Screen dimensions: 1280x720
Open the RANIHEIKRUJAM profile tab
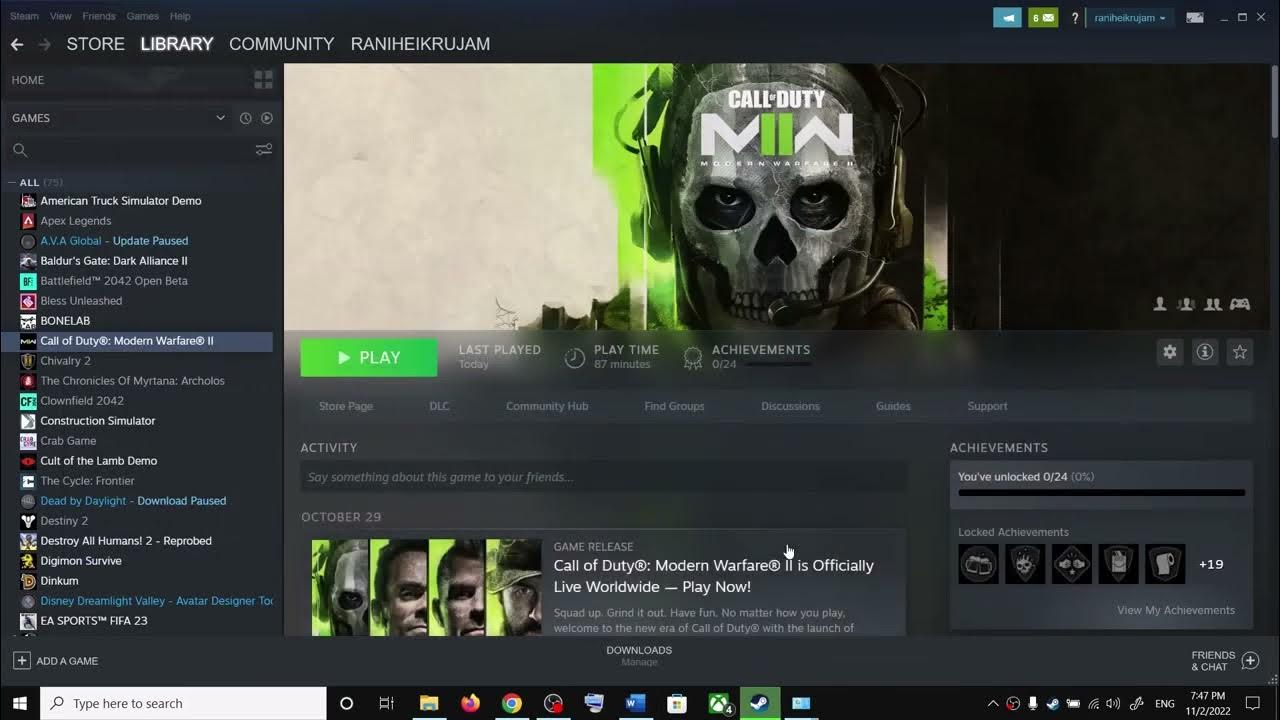[x=420, y=44]
